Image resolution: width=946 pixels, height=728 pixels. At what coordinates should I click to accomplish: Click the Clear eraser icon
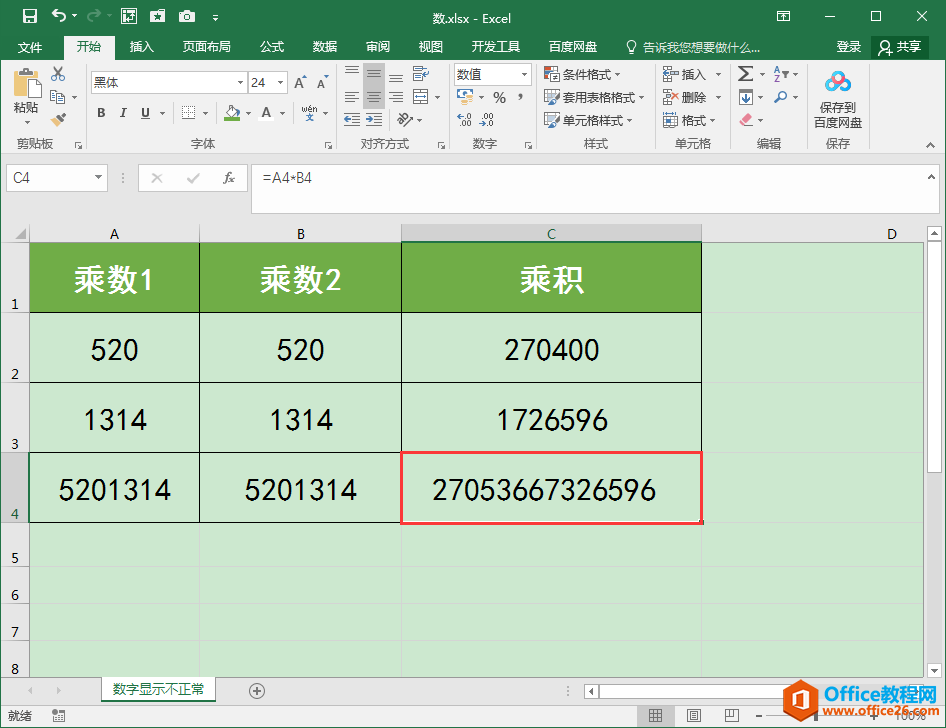pyautogui.click(x=746, y=120)
